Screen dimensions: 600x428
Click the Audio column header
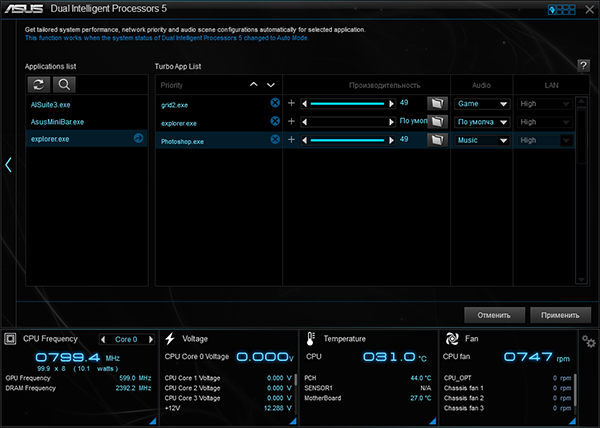pos(481,85)
